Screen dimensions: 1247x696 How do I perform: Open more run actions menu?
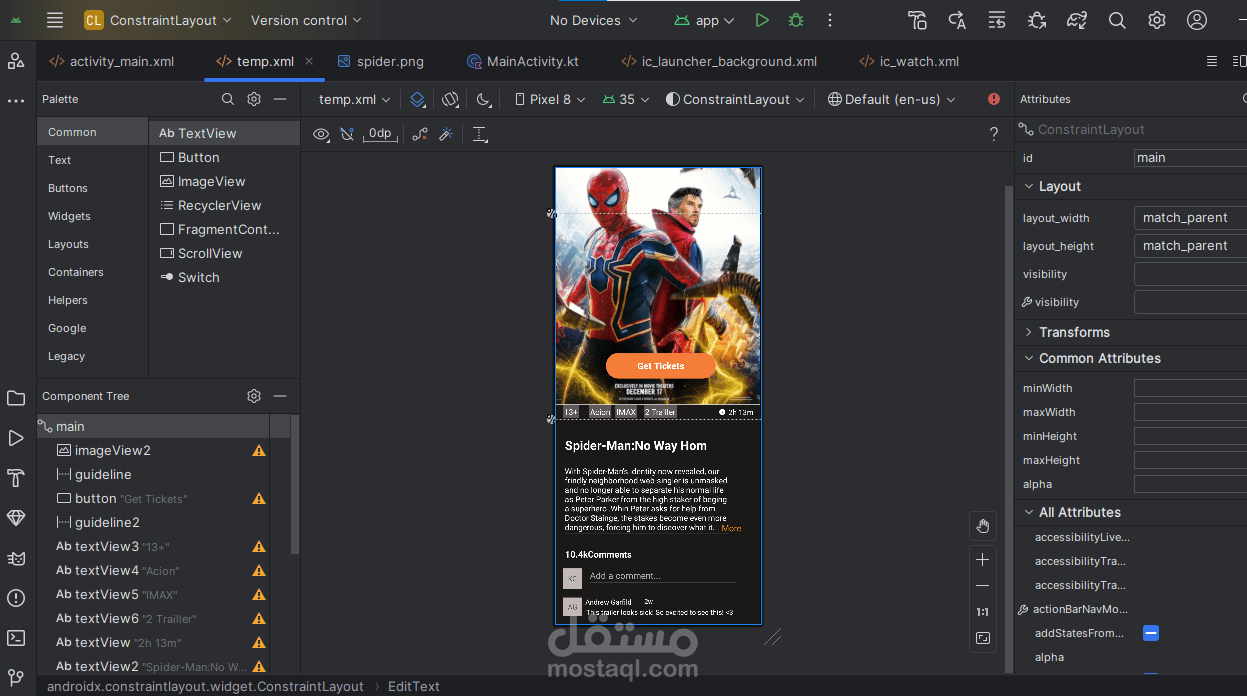pos(830,20)
